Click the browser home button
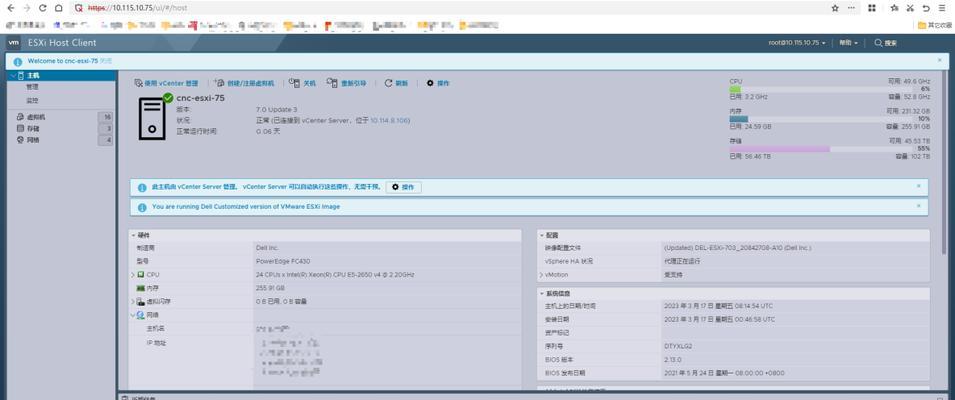 [x=58, y=8]
